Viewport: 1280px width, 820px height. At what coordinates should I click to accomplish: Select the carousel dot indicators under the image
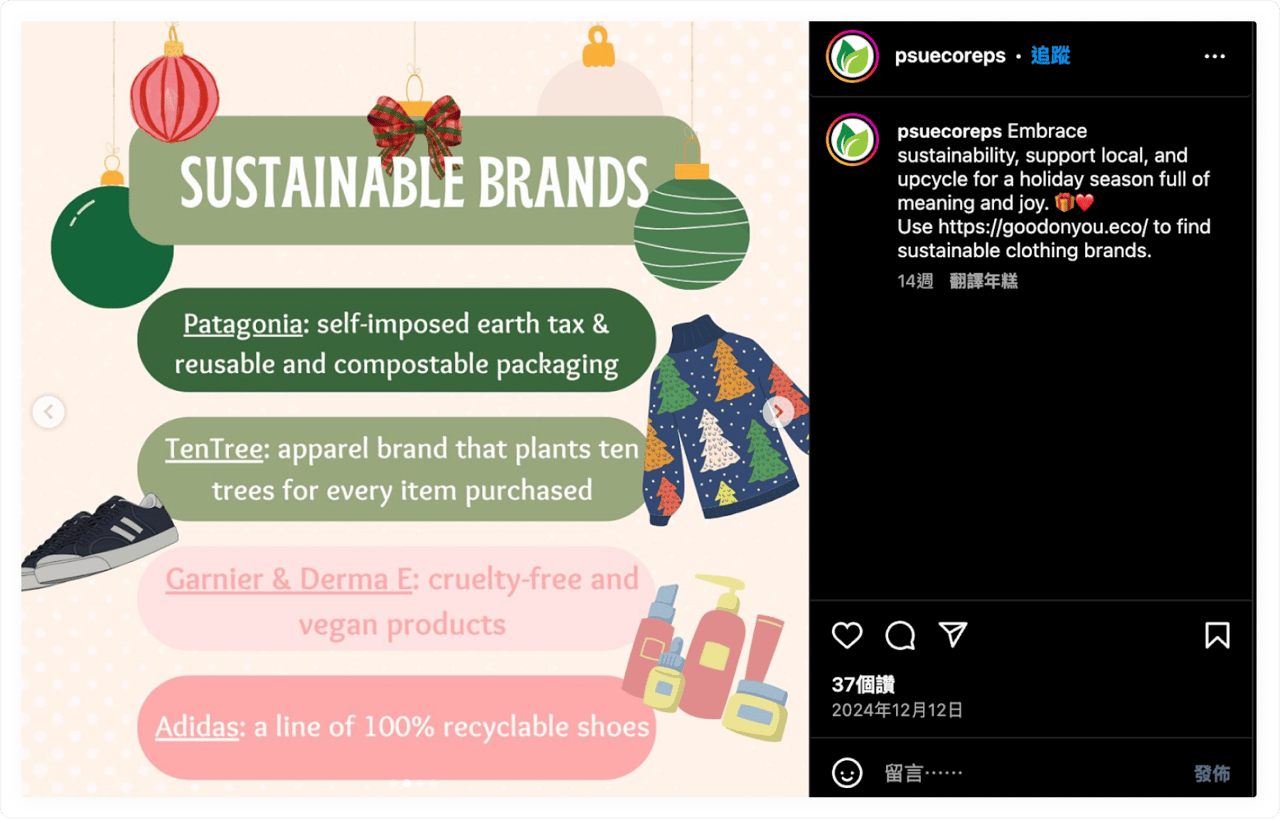click(x=415, y=783)
